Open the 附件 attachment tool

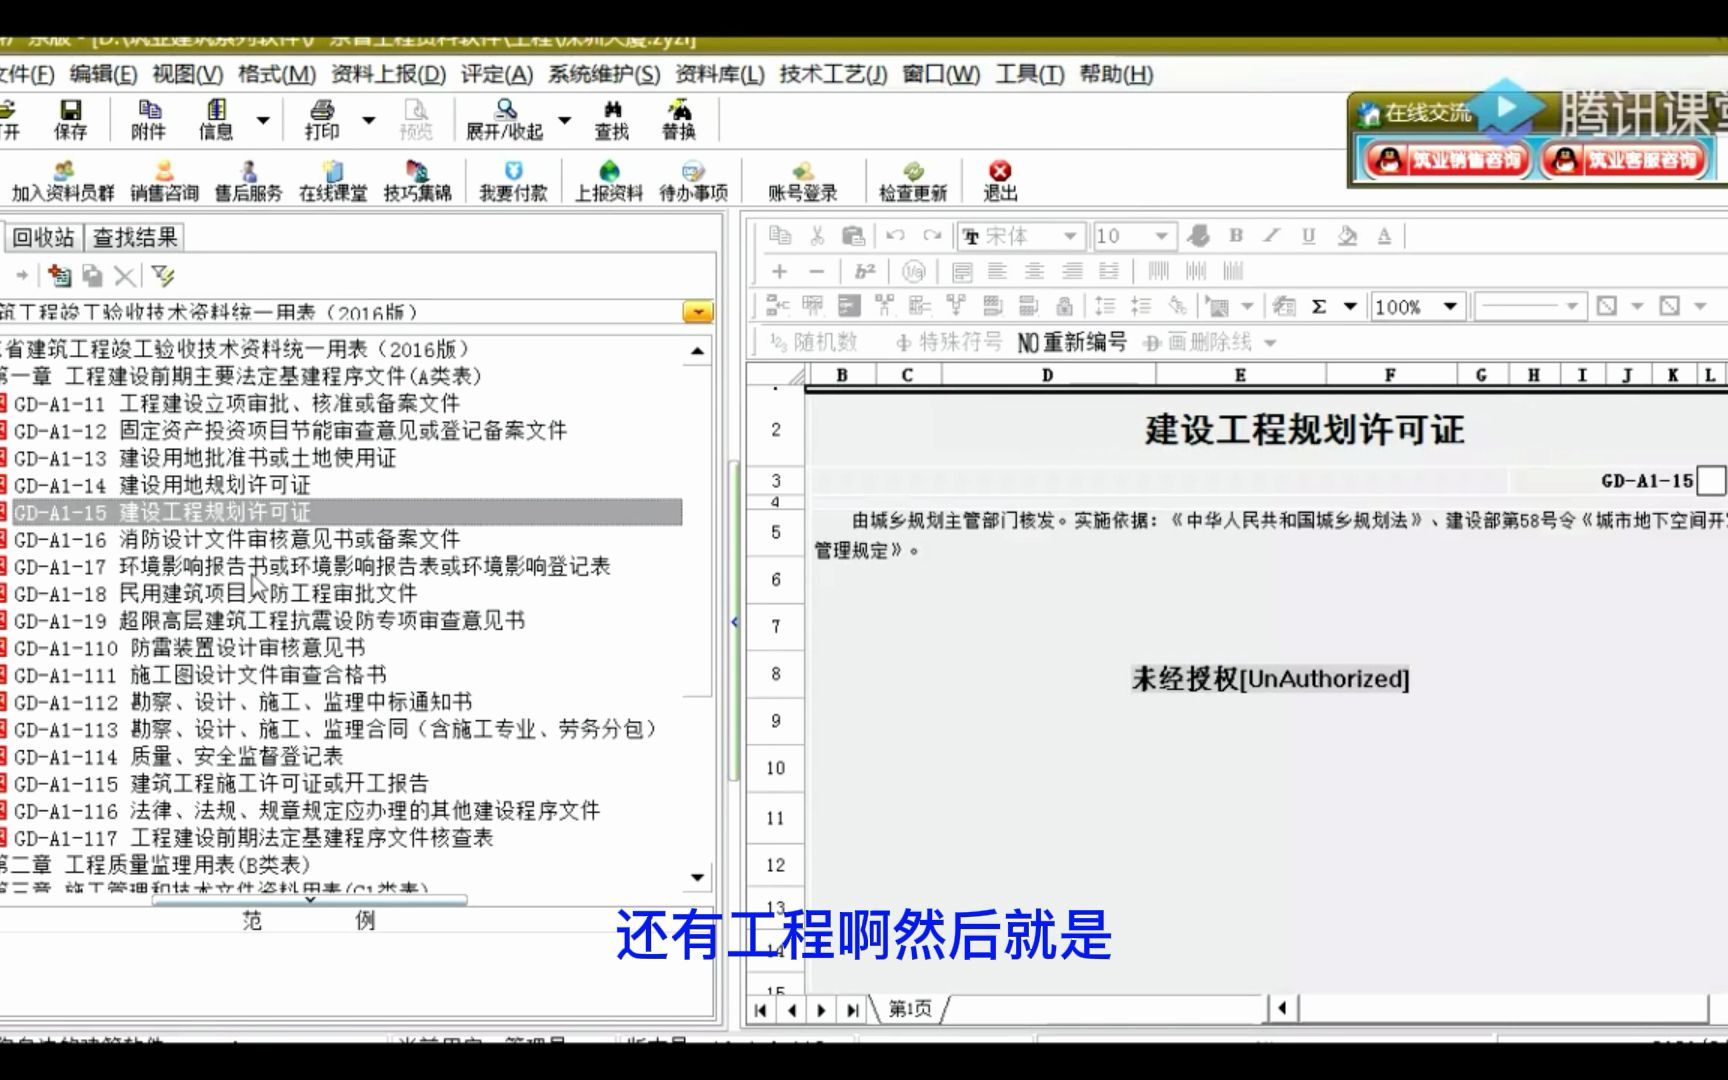148,119
